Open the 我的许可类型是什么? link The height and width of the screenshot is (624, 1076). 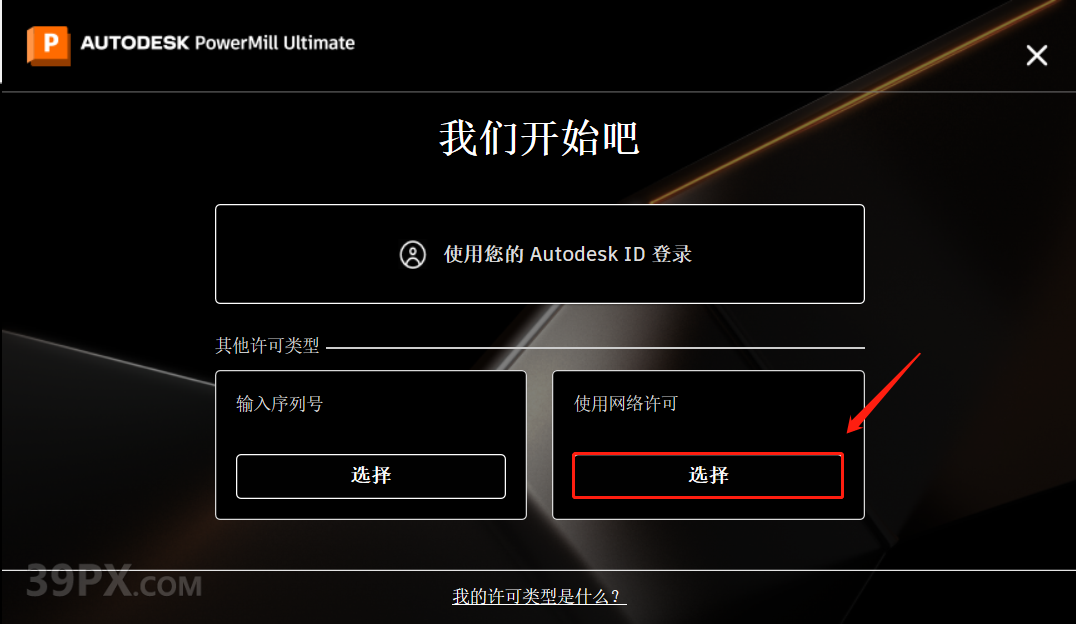pos(539,596)
